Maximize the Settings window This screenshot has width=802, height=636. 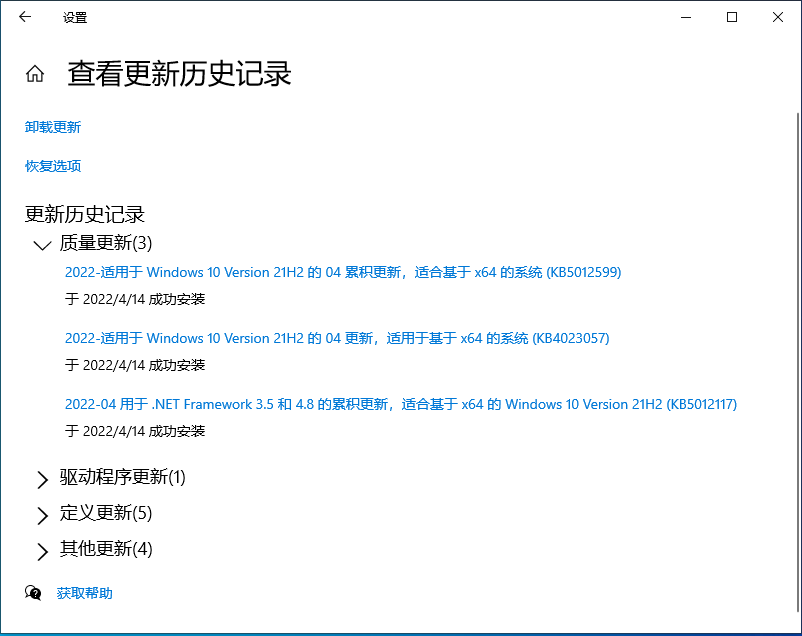click(731, 17)
